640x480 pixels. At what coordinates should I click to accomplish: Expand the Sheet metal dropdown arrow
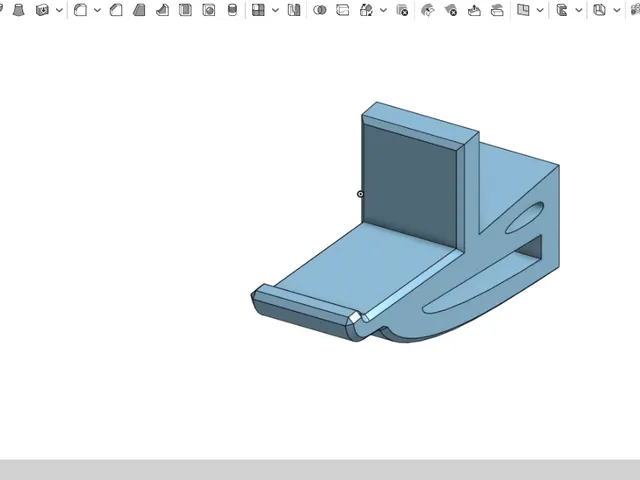617,10
